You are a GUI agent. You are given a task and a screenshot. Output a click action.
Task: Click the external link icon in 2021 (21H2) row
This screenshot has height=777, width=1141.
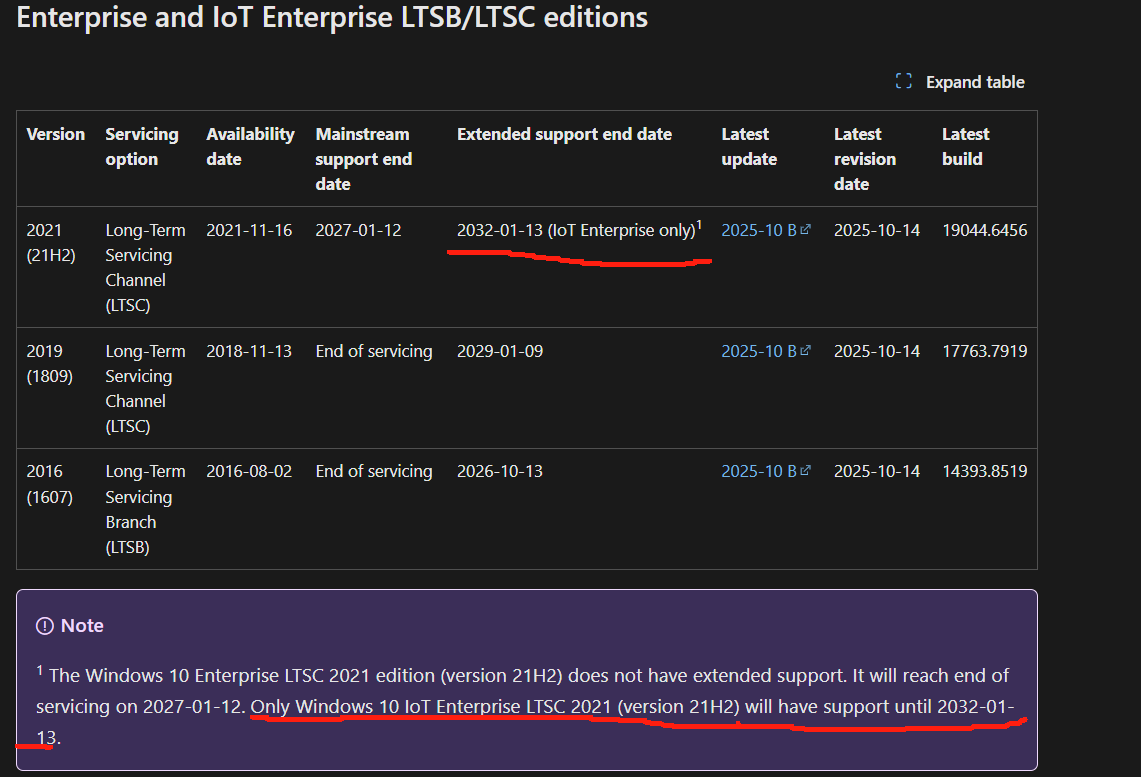(x=806, y=229)
